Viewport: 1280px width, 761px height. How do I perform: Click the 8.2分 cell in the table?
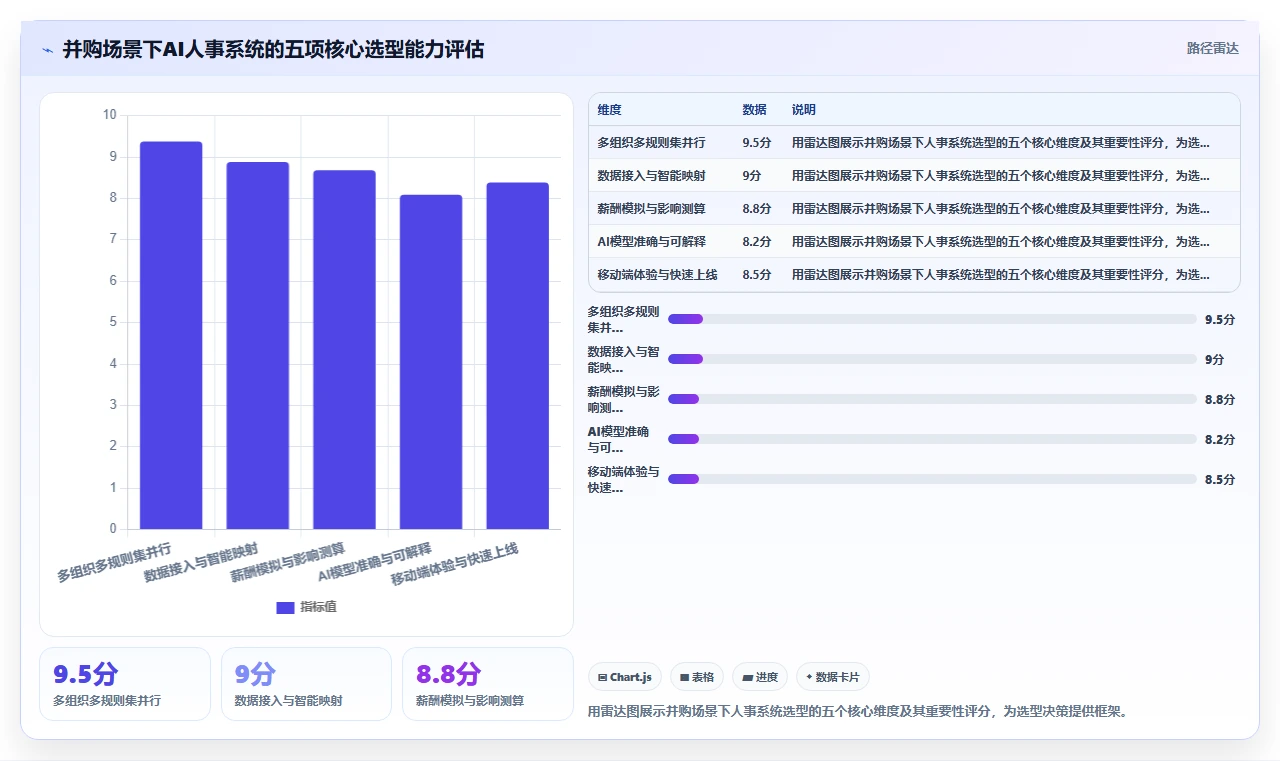pos(757,242)
